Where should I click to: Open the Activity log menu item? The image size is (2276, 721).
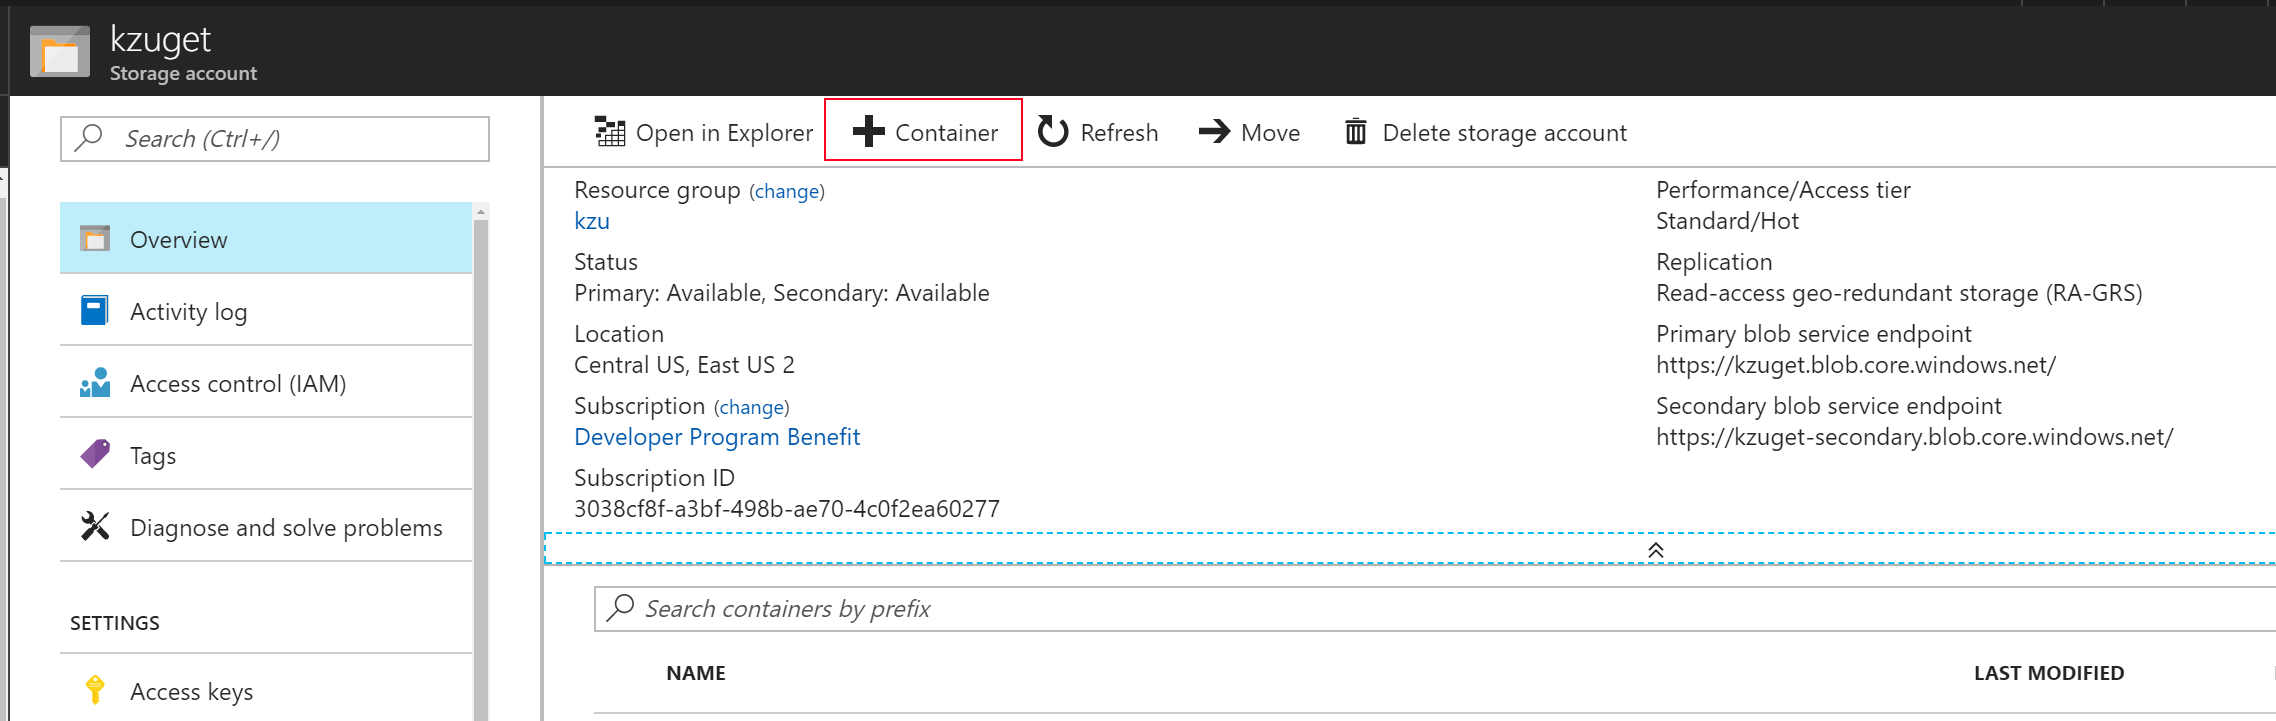pos(266,311)
